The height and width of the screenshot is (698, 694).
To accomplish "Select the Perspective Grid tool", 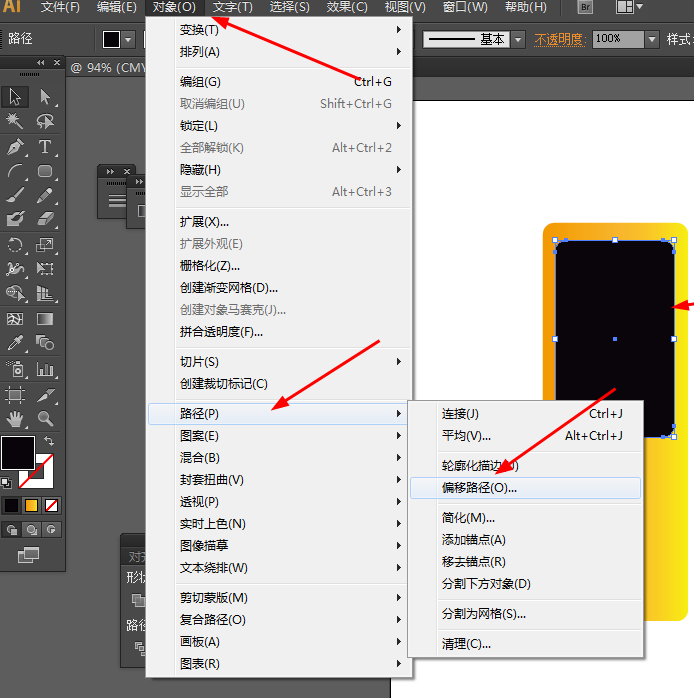I will [x=45, y=293].
